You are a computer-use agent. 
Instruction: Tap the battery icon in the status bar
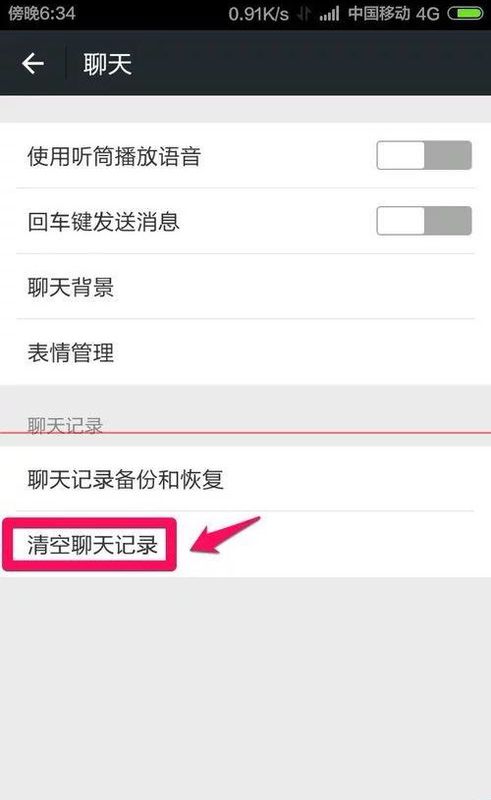pyautogui.click(x=465, y=14)
